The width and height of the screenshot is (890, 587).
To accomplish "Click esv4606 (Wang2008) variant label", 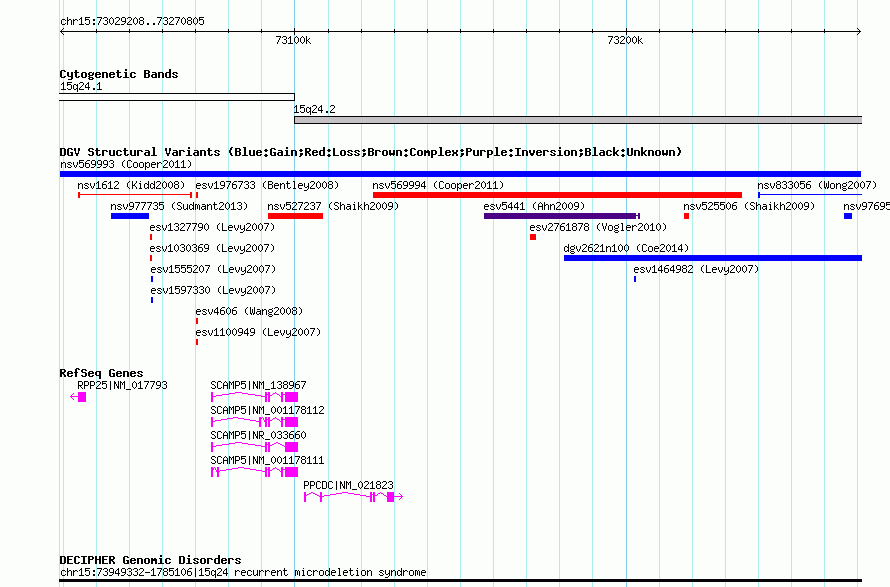I will pyautogui.click(x=249, y=311).
